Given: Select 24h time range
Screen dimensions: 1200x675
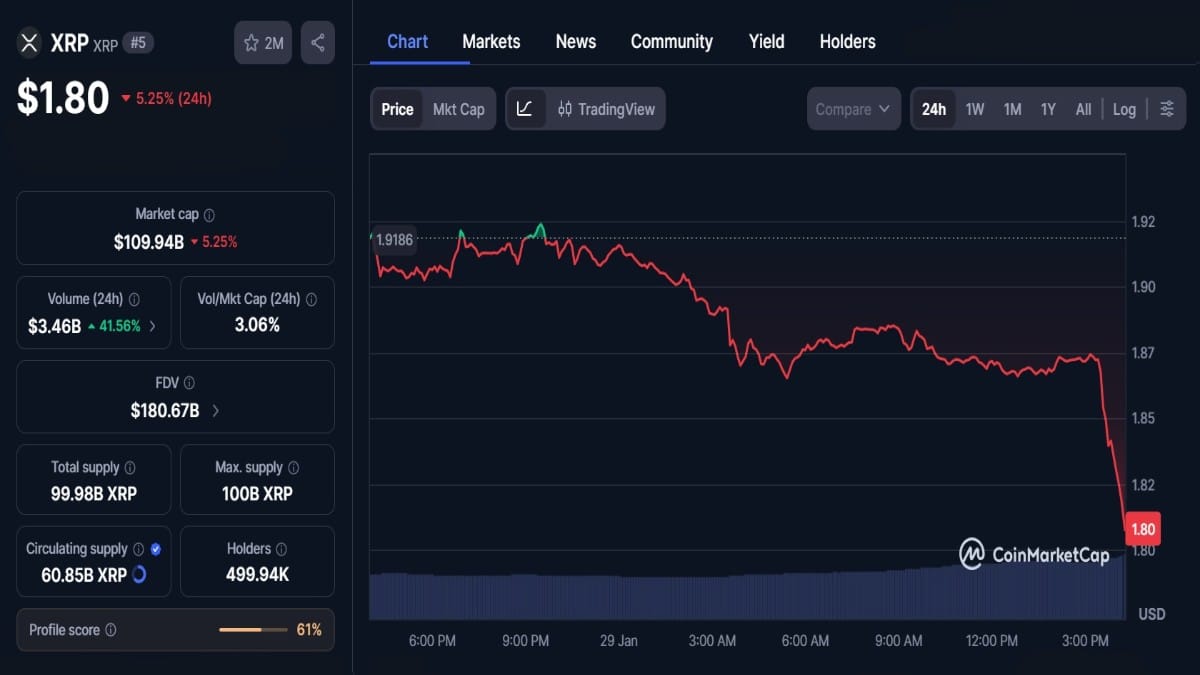Looking at the screenshot, I should tap(934, 109).
